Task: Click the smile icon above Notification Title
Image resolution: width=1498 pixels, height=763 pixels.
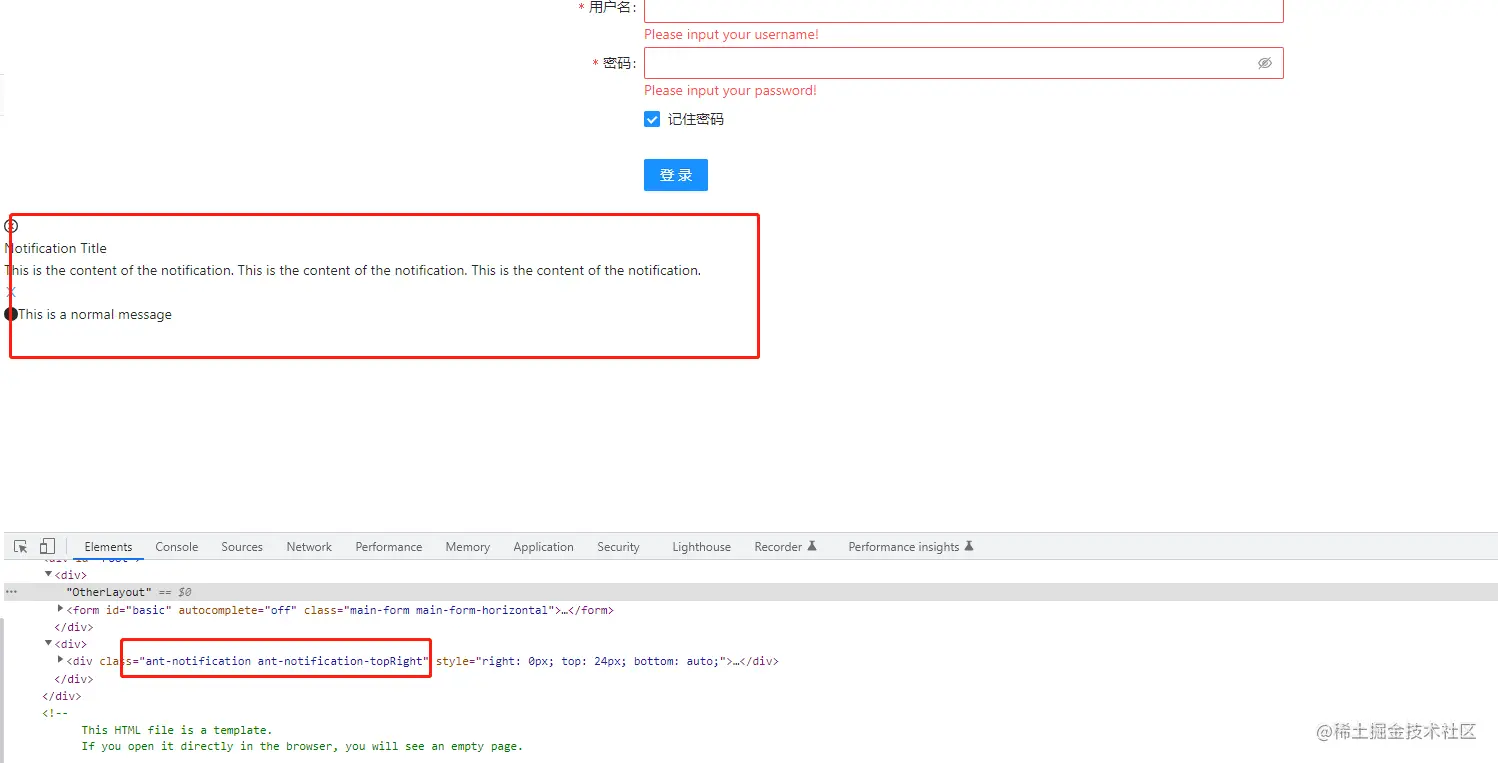Action: (x=11, y=226)
